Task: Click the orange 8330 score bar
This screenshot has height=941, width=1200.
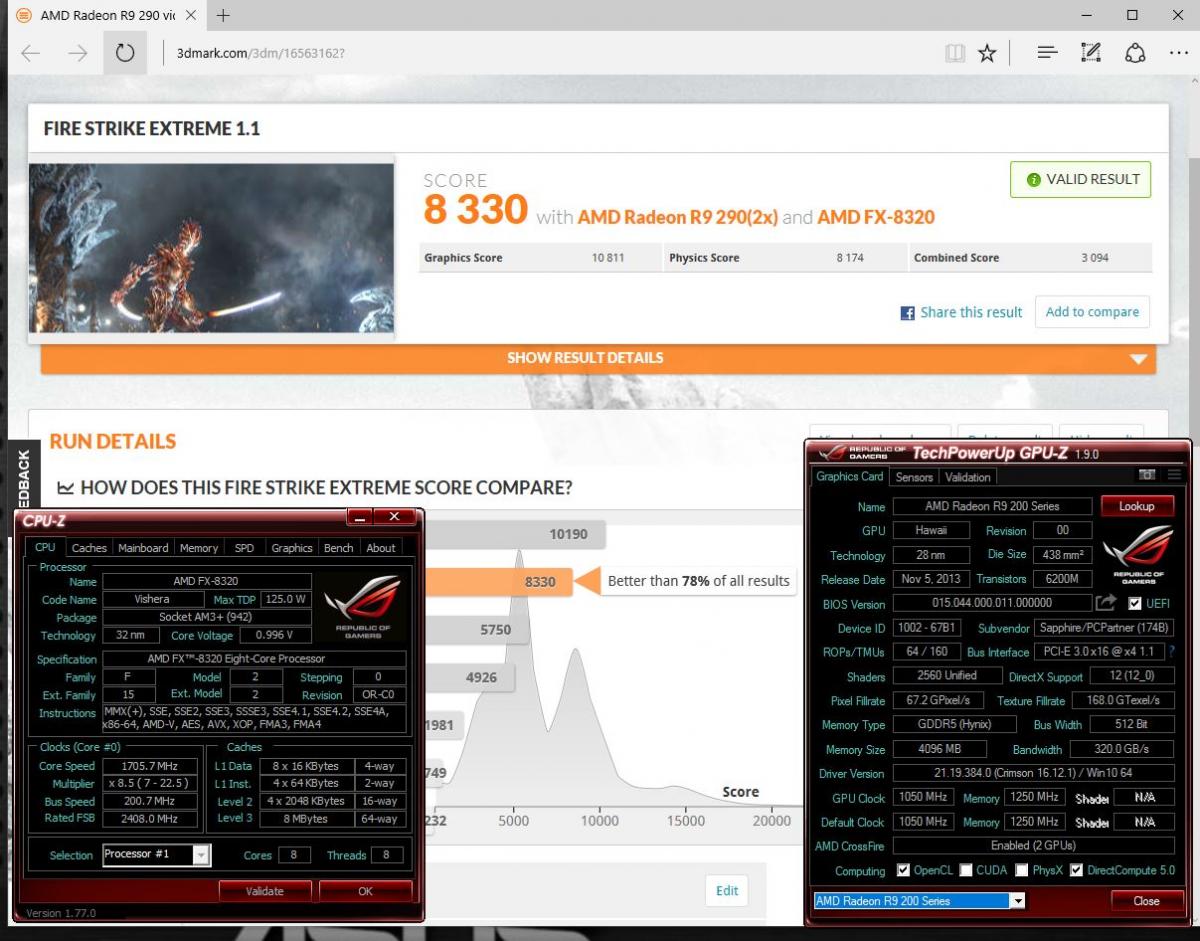Action: click(x=498, y=581)
